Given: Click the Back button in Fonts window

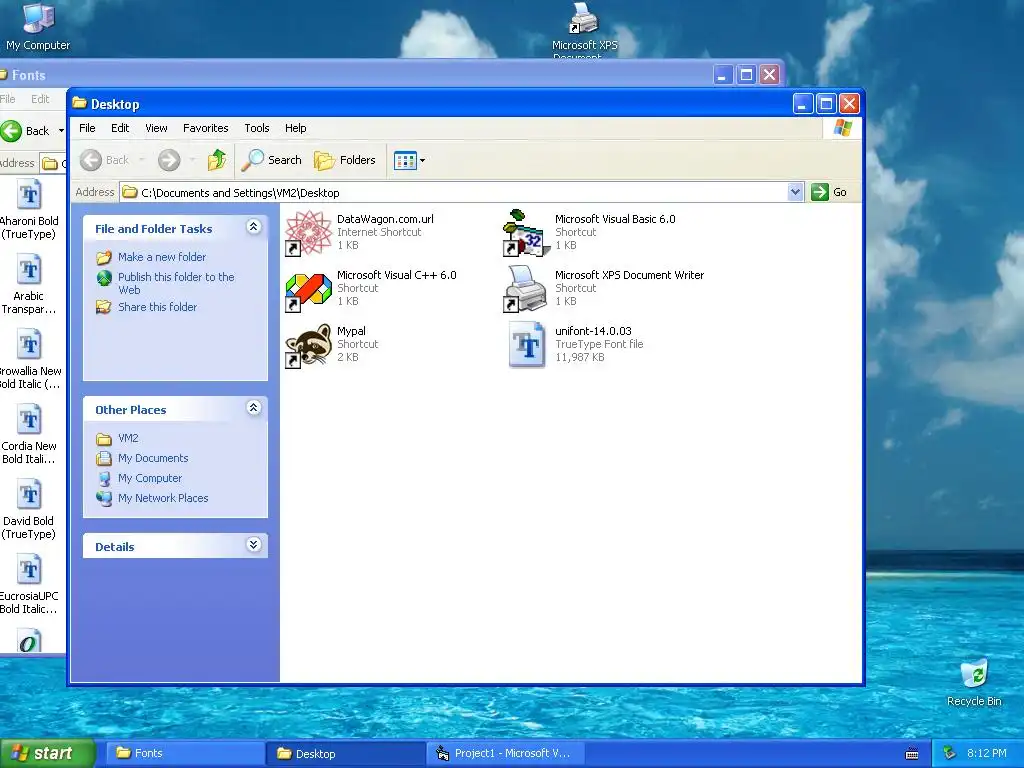Looking at the screenshot, I should [26, 131].
